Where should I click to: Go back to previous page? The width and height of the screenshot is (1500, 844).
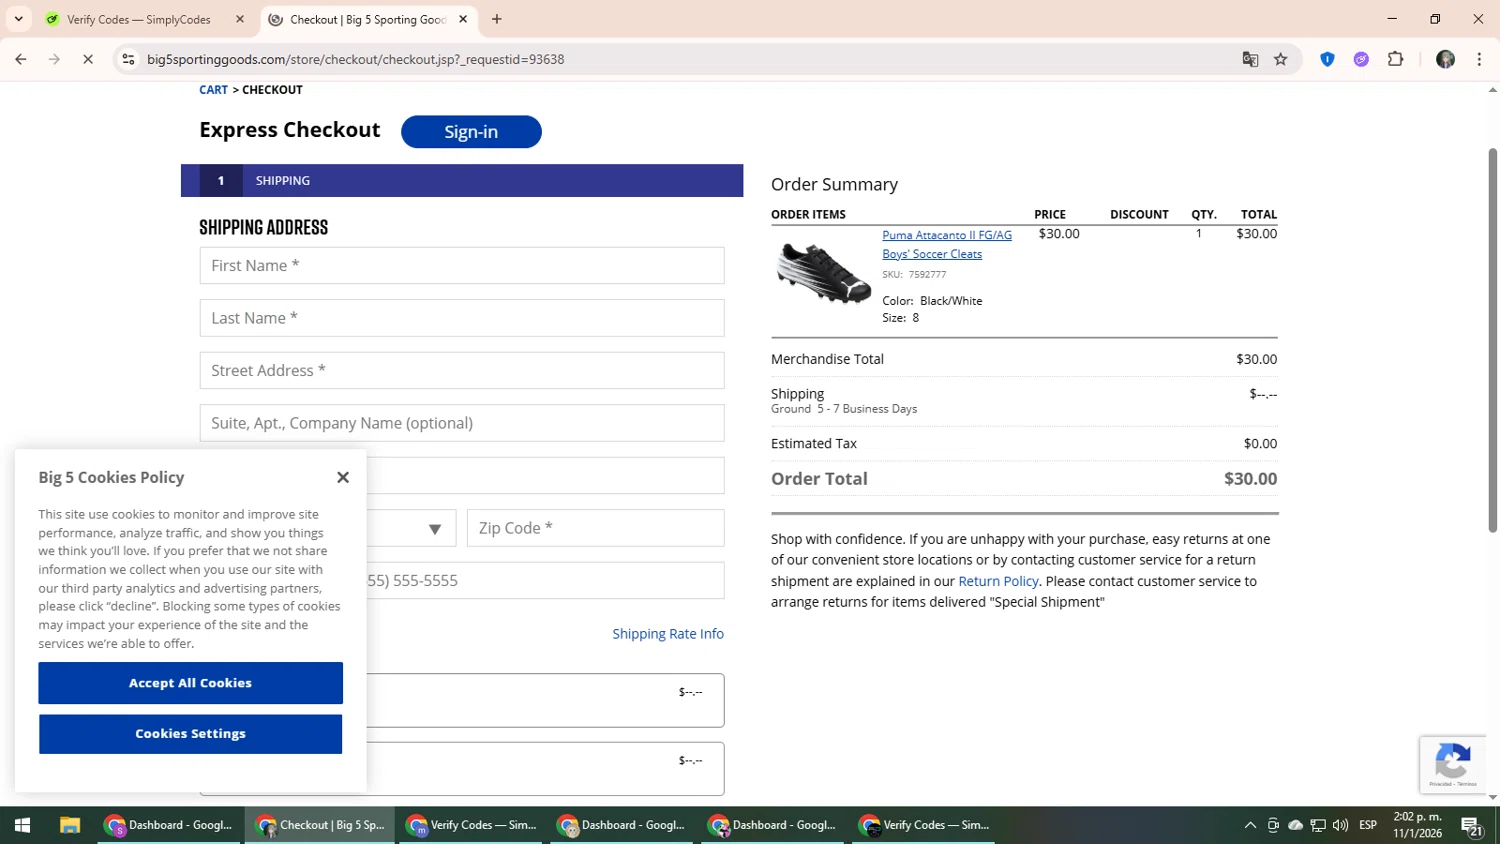pos(21,59)
